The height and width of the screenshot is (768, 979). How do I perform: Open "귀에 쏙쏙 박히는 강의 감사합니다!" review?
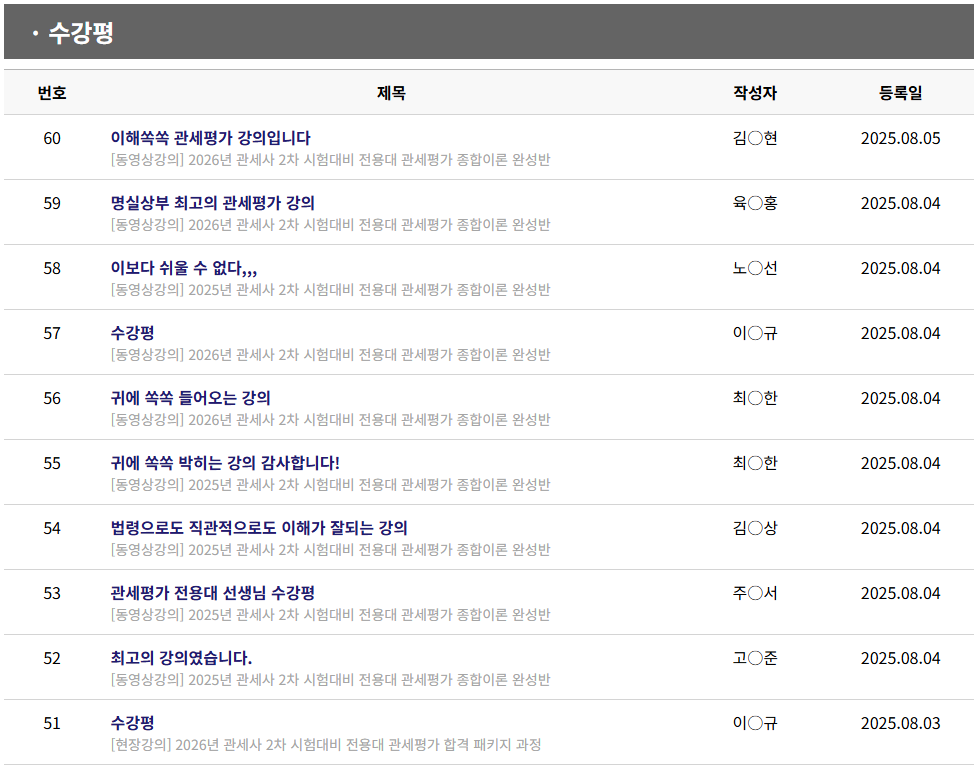point(225,463)
